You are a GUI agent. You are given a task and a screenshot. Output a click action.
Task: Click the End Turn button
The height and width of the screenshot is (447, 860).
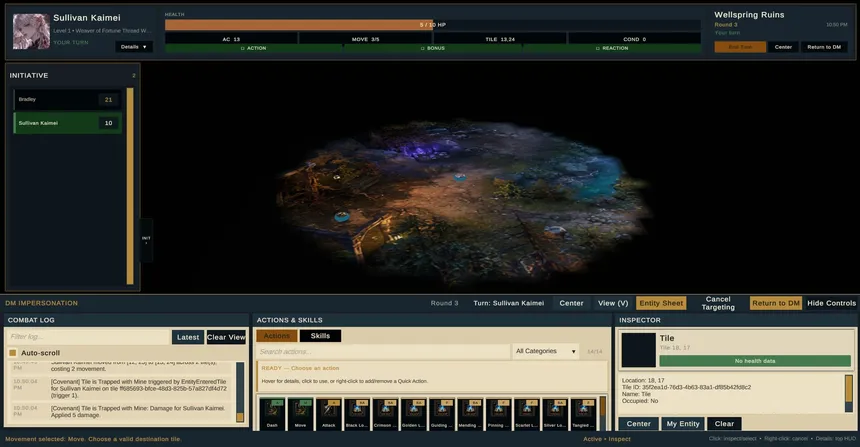740,47
